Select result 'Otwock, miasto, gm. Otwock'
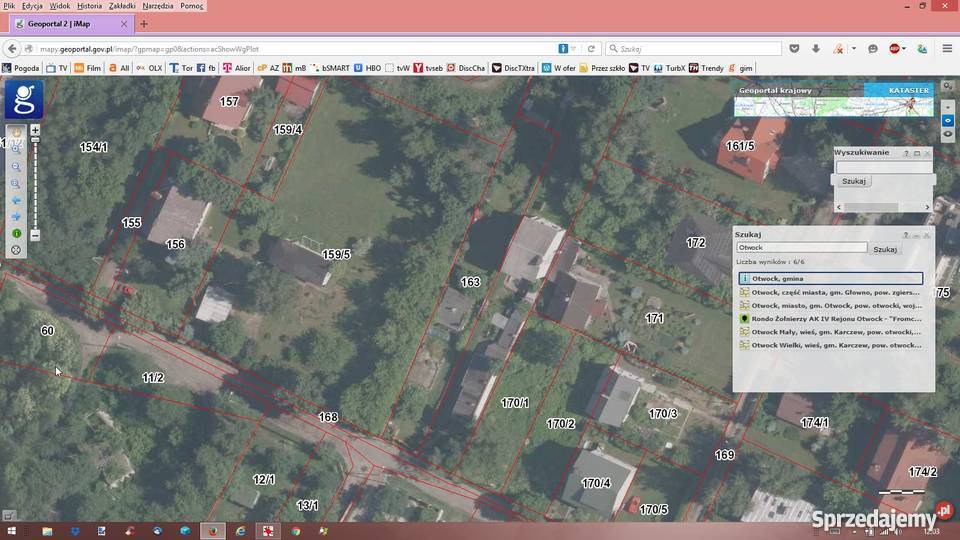960x540 pixels. point(831,305)
